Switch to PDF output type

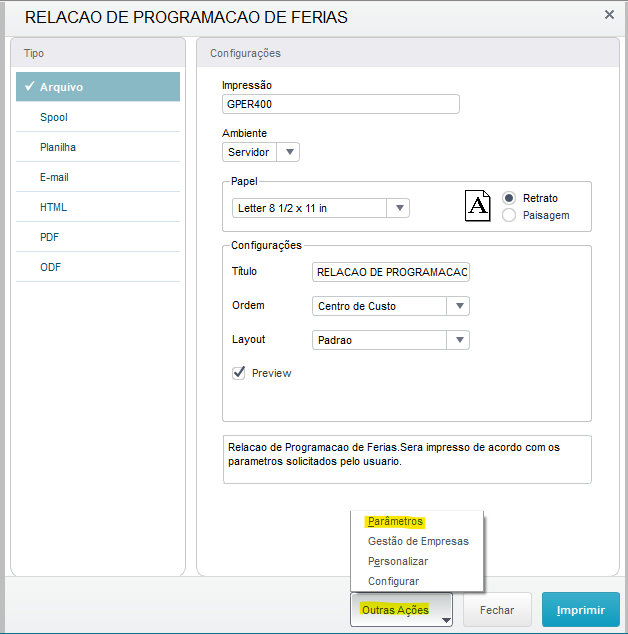(98, 237)
